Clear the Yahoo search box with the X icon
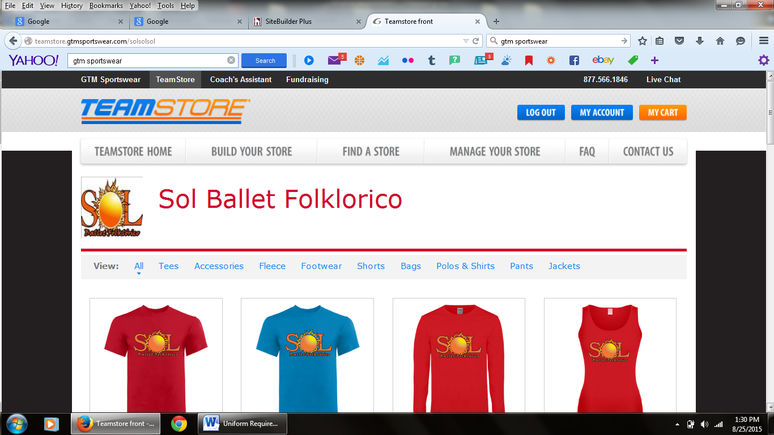774x435 pixels. (x=231, y=60)
